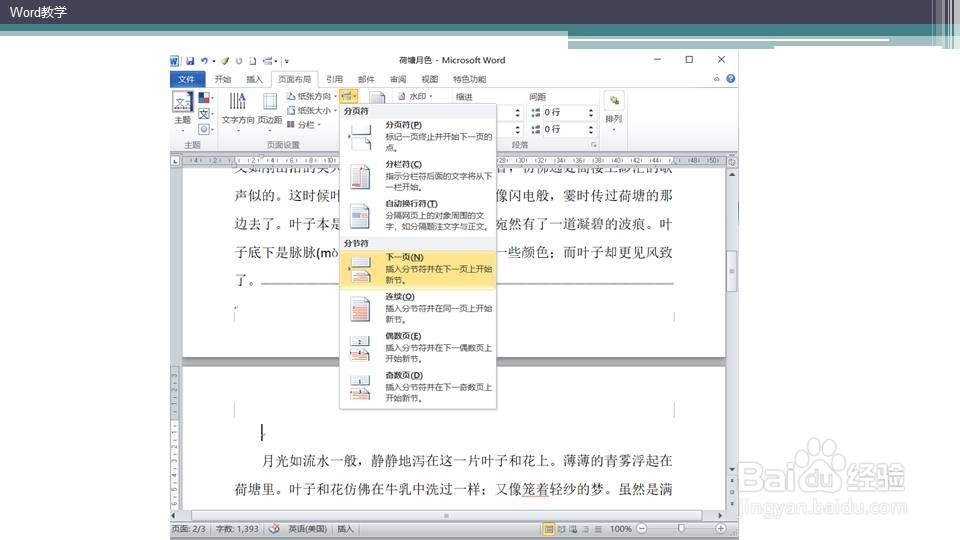The image size is (960, 540).
Task: Click the zoom slider handle
Action: (x=681, y=528)
